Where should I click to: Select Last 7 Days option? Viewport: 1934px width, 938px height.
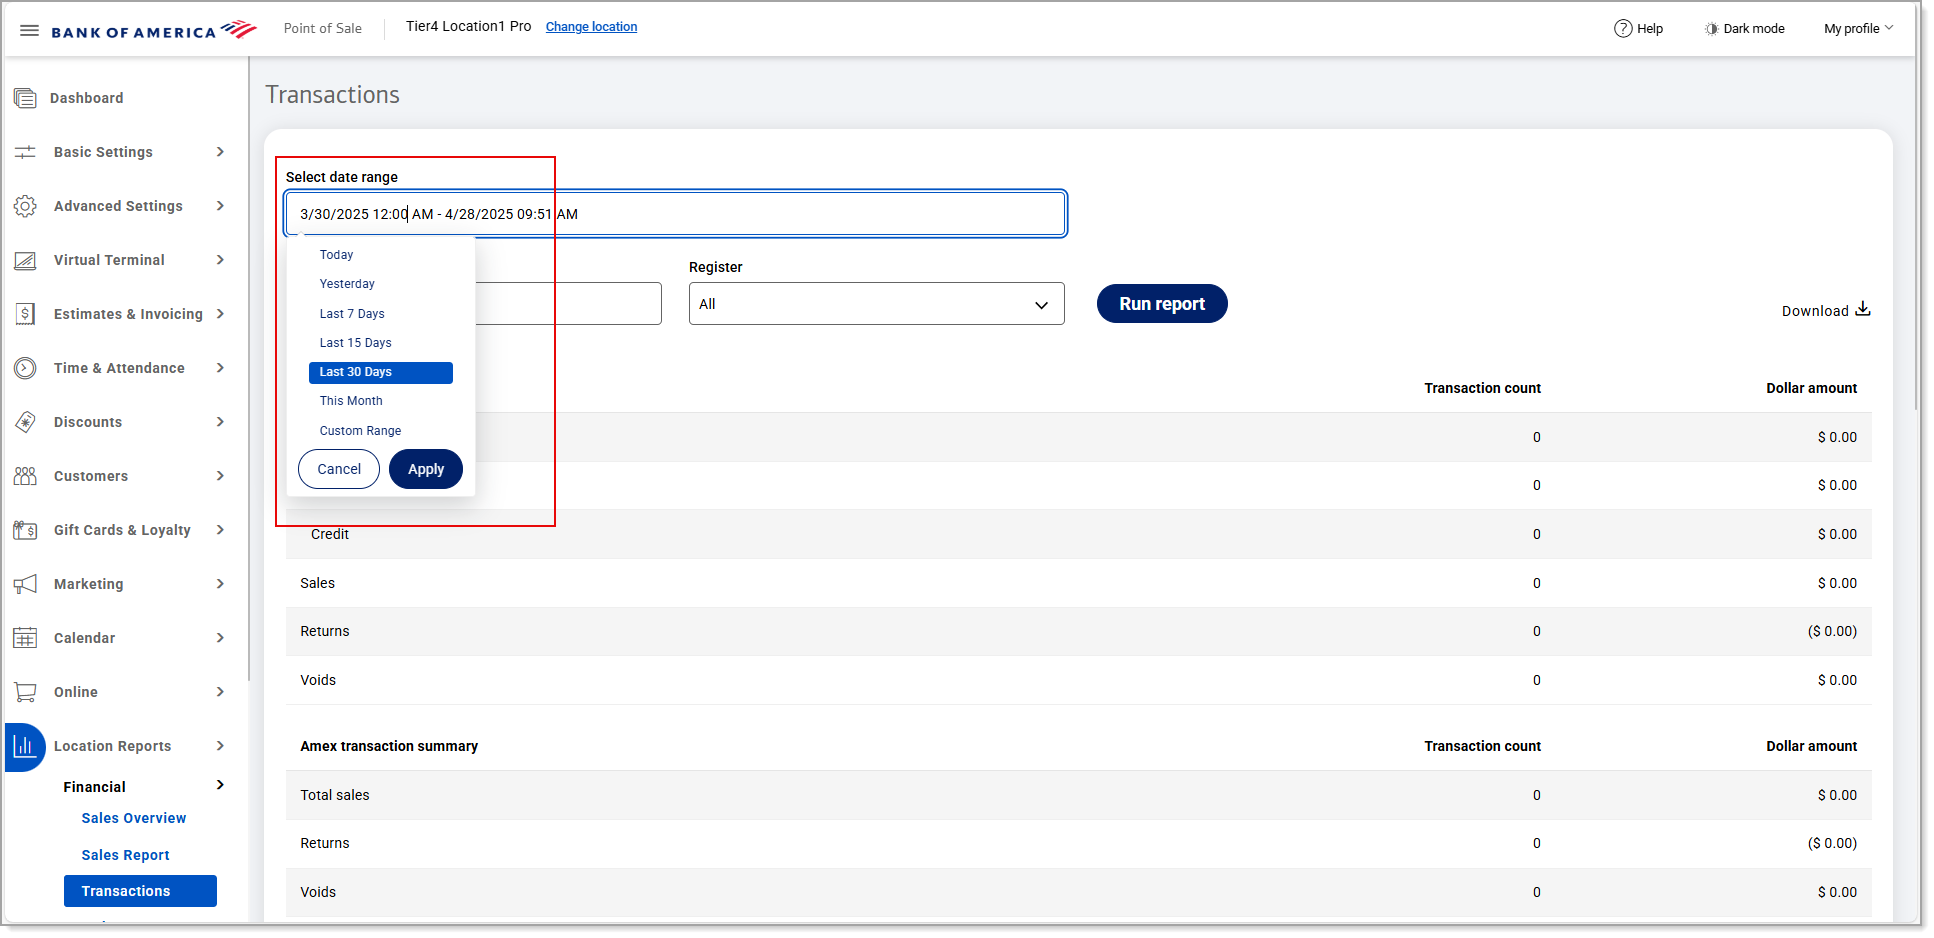[380, 314]
